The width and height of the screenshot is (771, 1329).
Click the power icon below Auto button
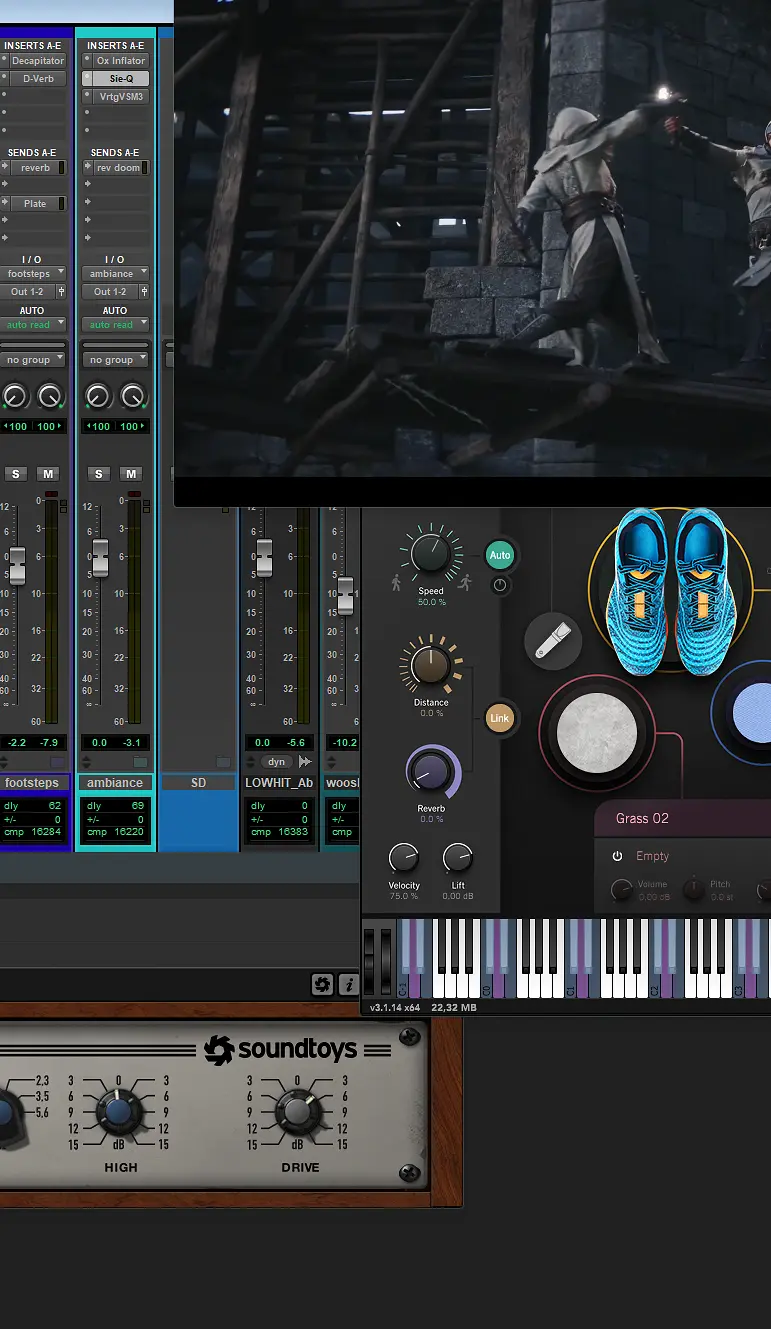(x=500, y=586)
